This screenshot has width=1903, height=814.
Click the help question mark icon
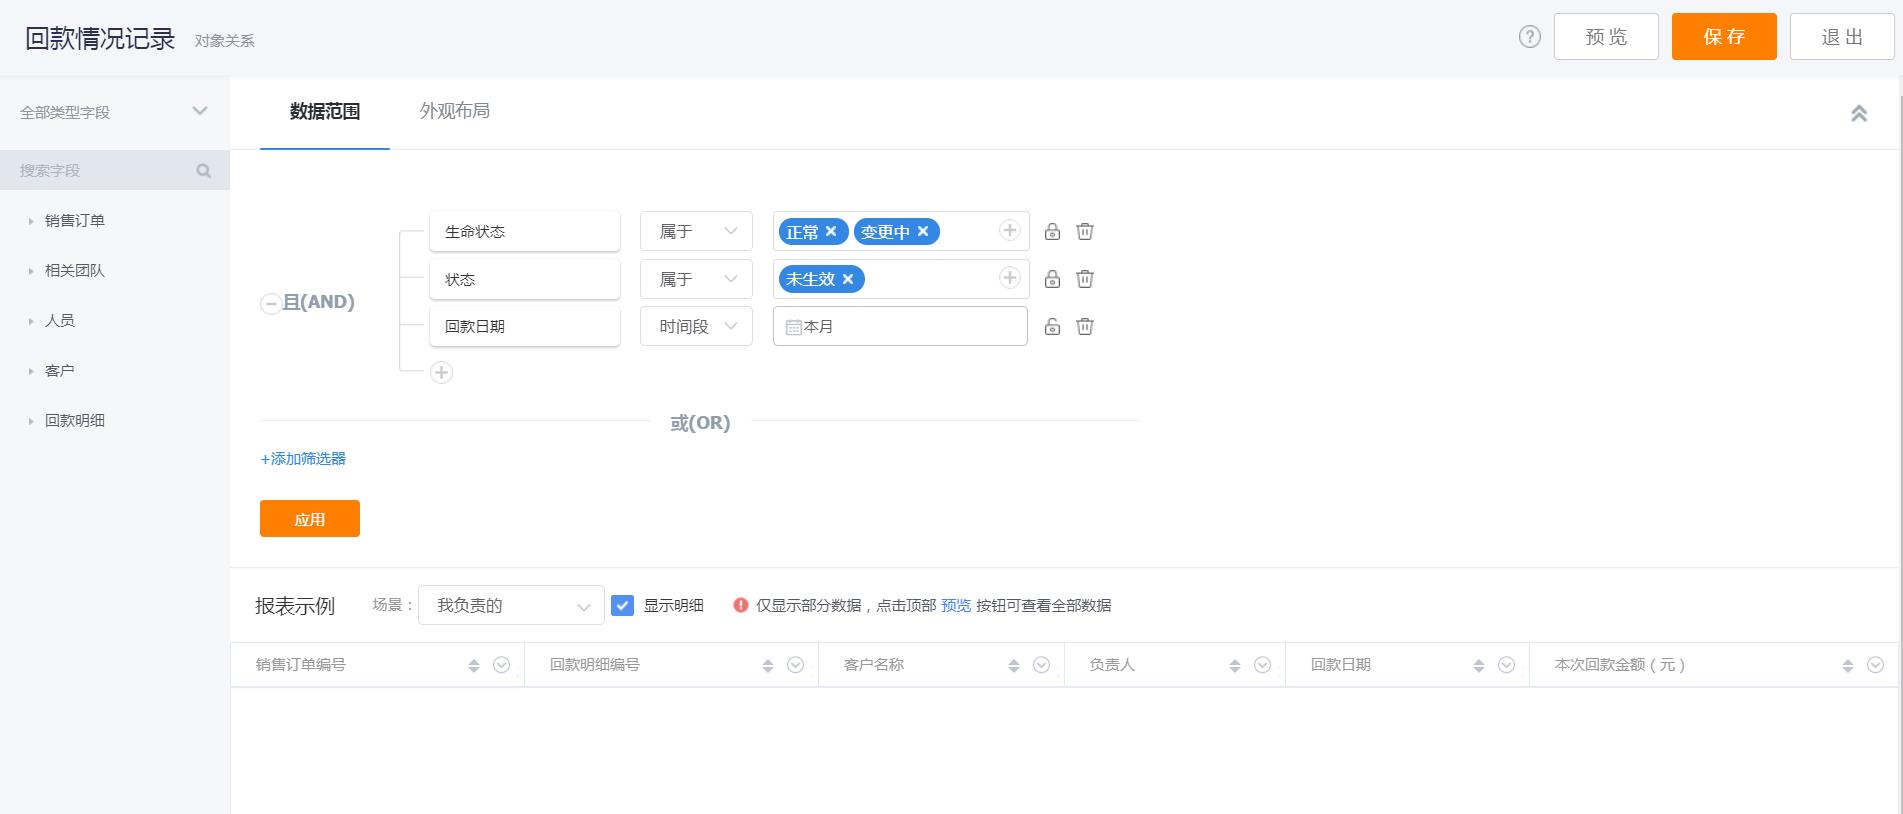pos(1529,37)
